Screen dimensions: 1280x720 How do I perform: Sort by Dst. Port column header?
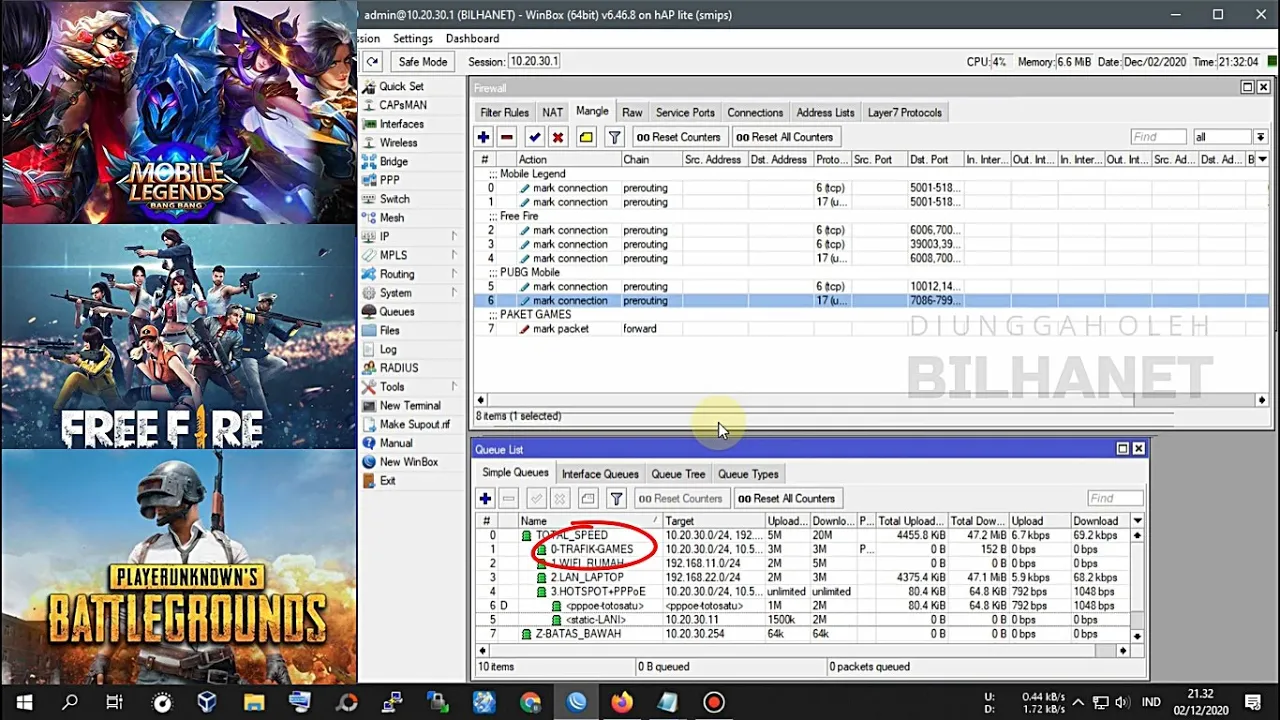(934, 159)
